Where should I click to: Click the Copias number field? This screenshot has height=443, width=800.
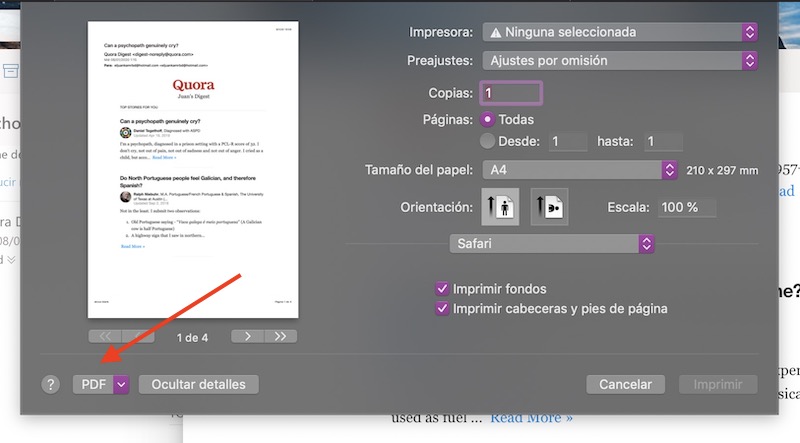point(511,92)
